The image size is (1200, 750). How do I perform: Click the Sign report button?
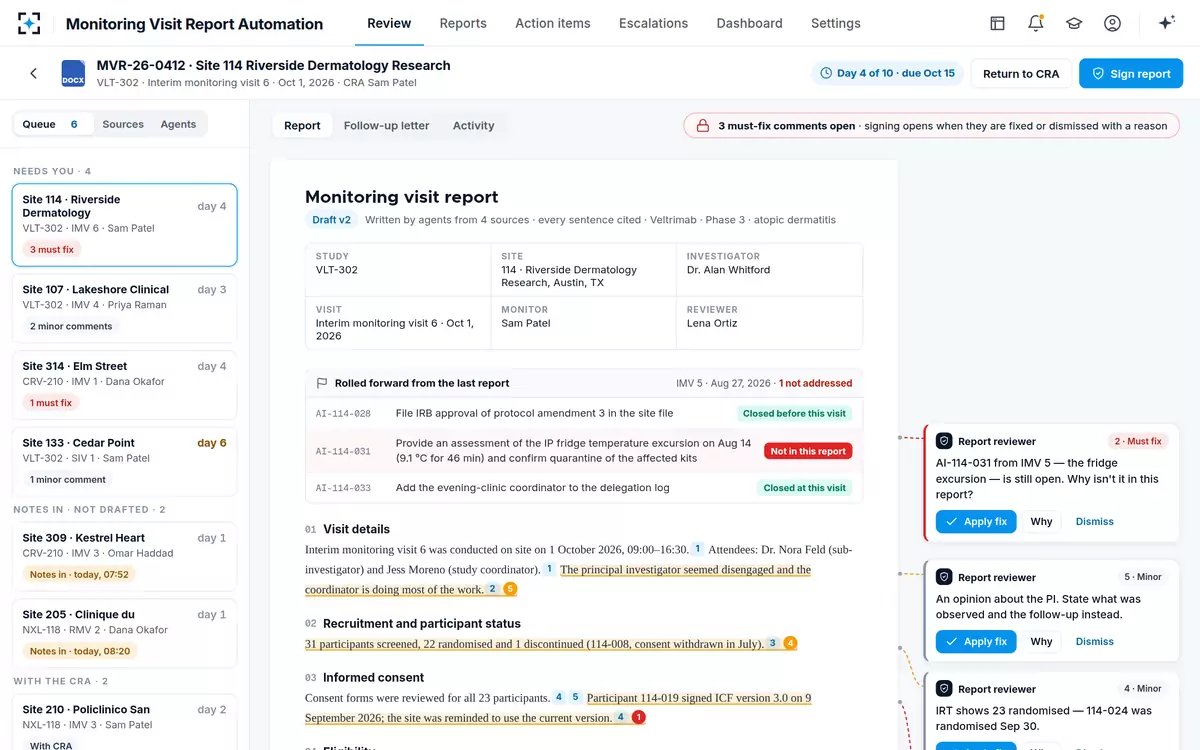(x=1131, y=73)
